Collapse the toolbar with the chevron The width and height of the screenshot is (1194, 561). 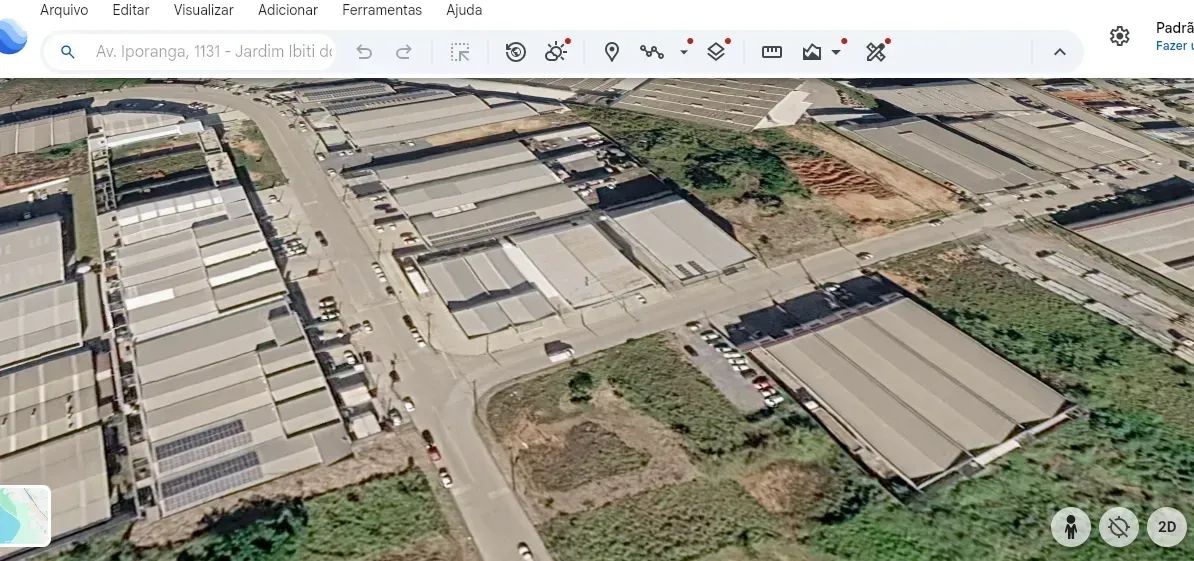coord(1059,52)
